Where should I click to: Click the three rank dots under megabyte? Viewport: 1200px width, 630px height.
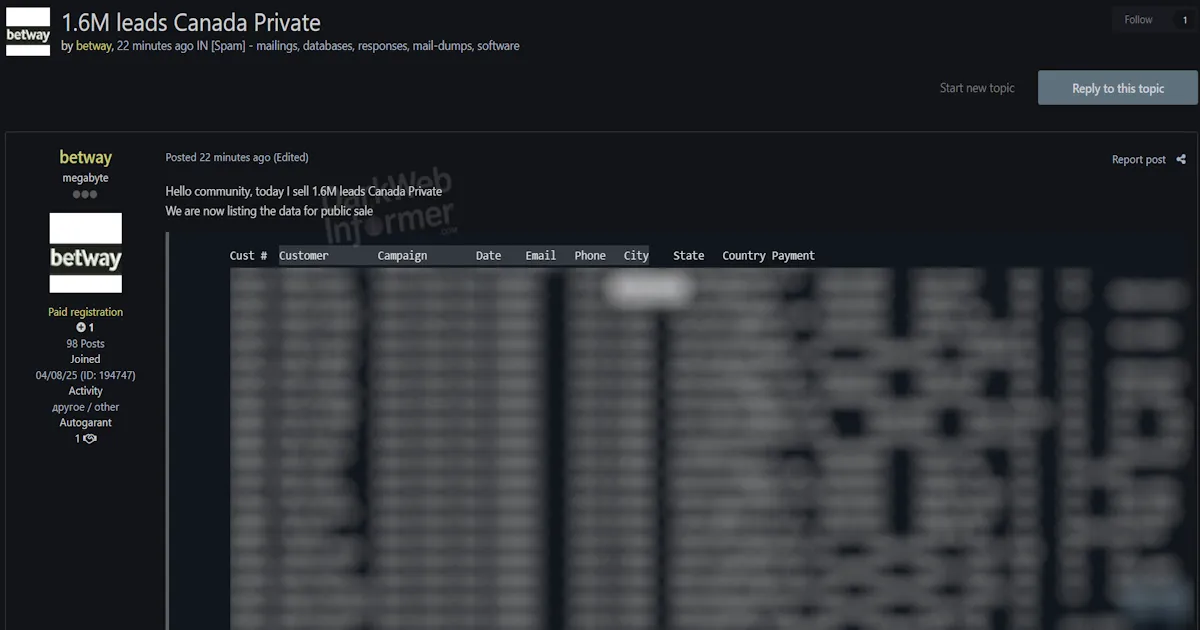(85, 194)
